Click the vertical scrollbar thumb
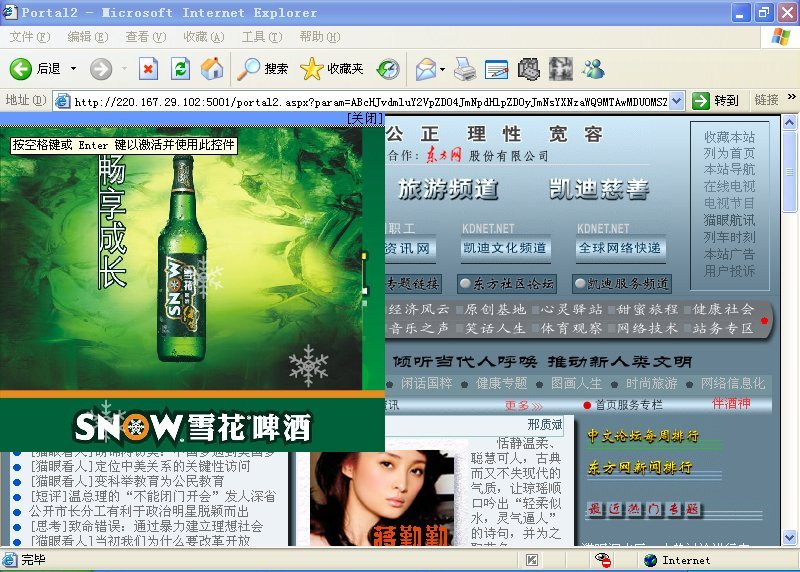Viewport: 800px width, 572px height. [789, 171]
